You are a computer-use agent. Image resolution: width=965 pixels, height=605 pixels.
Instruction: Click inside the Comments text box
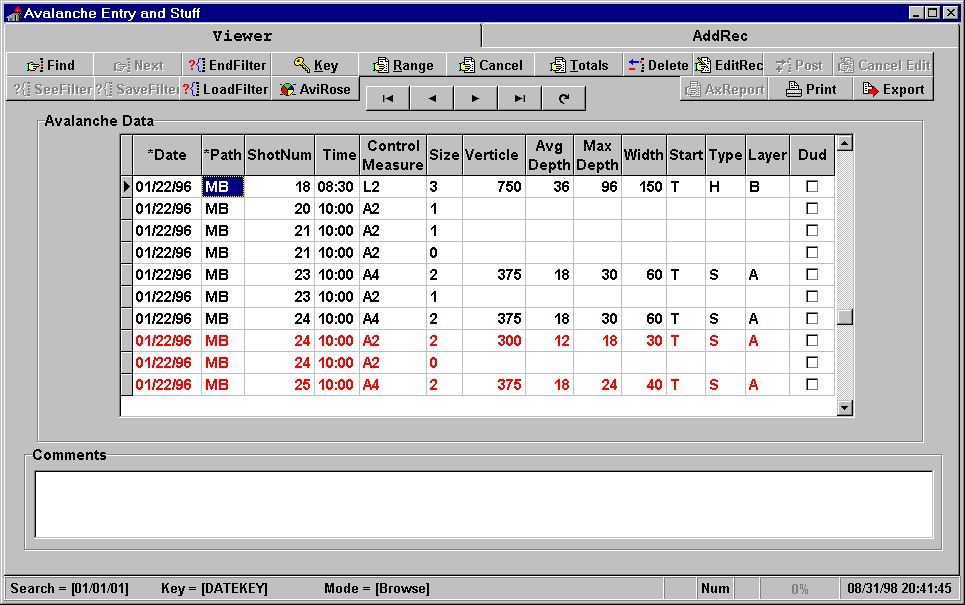(x=484, y=504)
